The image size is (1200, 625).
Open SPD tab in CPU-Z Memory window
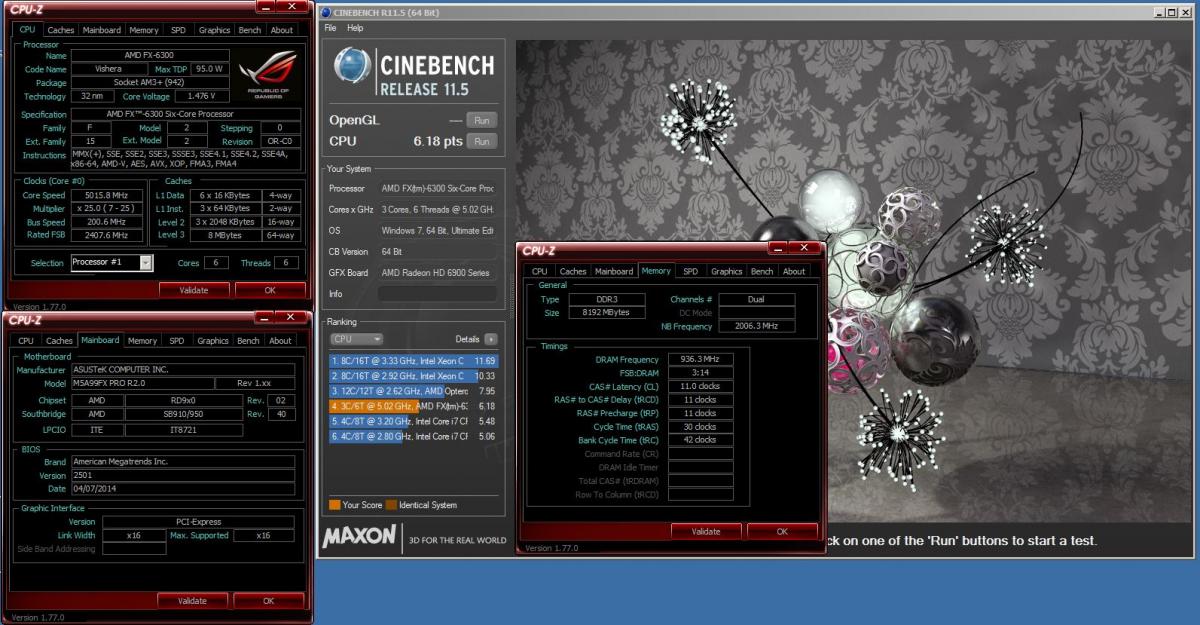(x=690, y=271)
